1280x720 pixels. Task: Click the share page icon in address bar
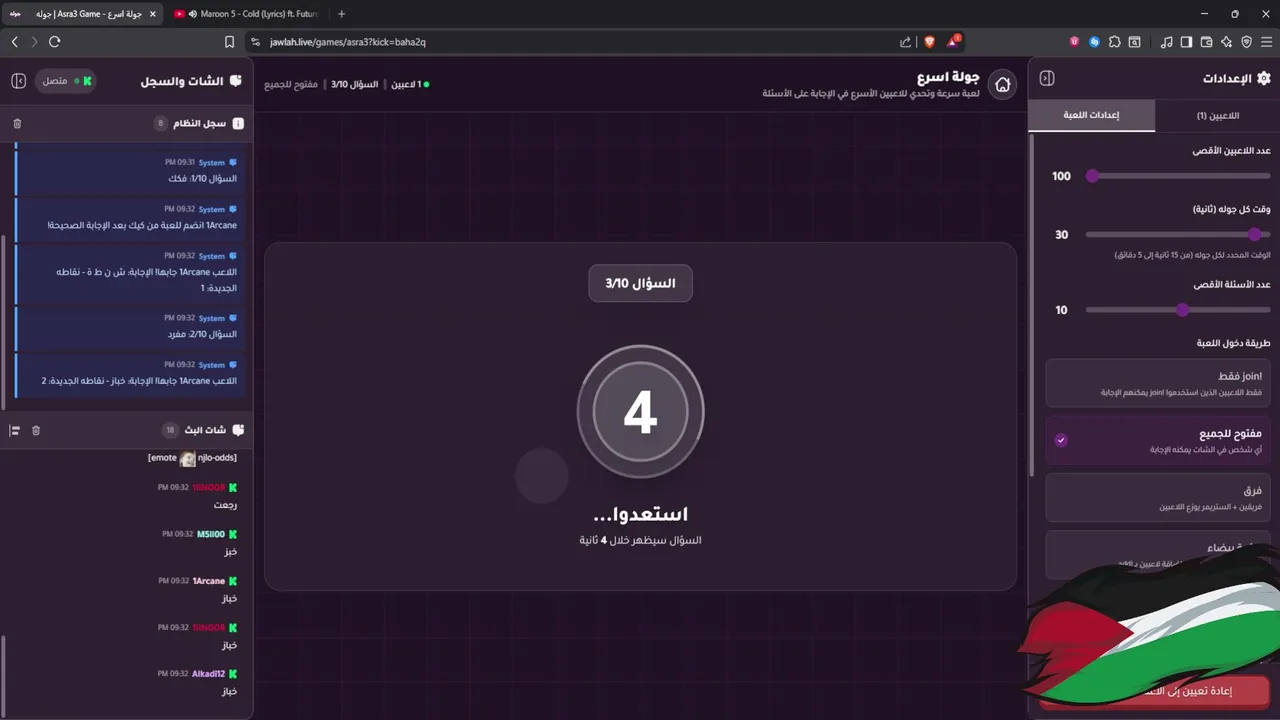click(905, 42)
